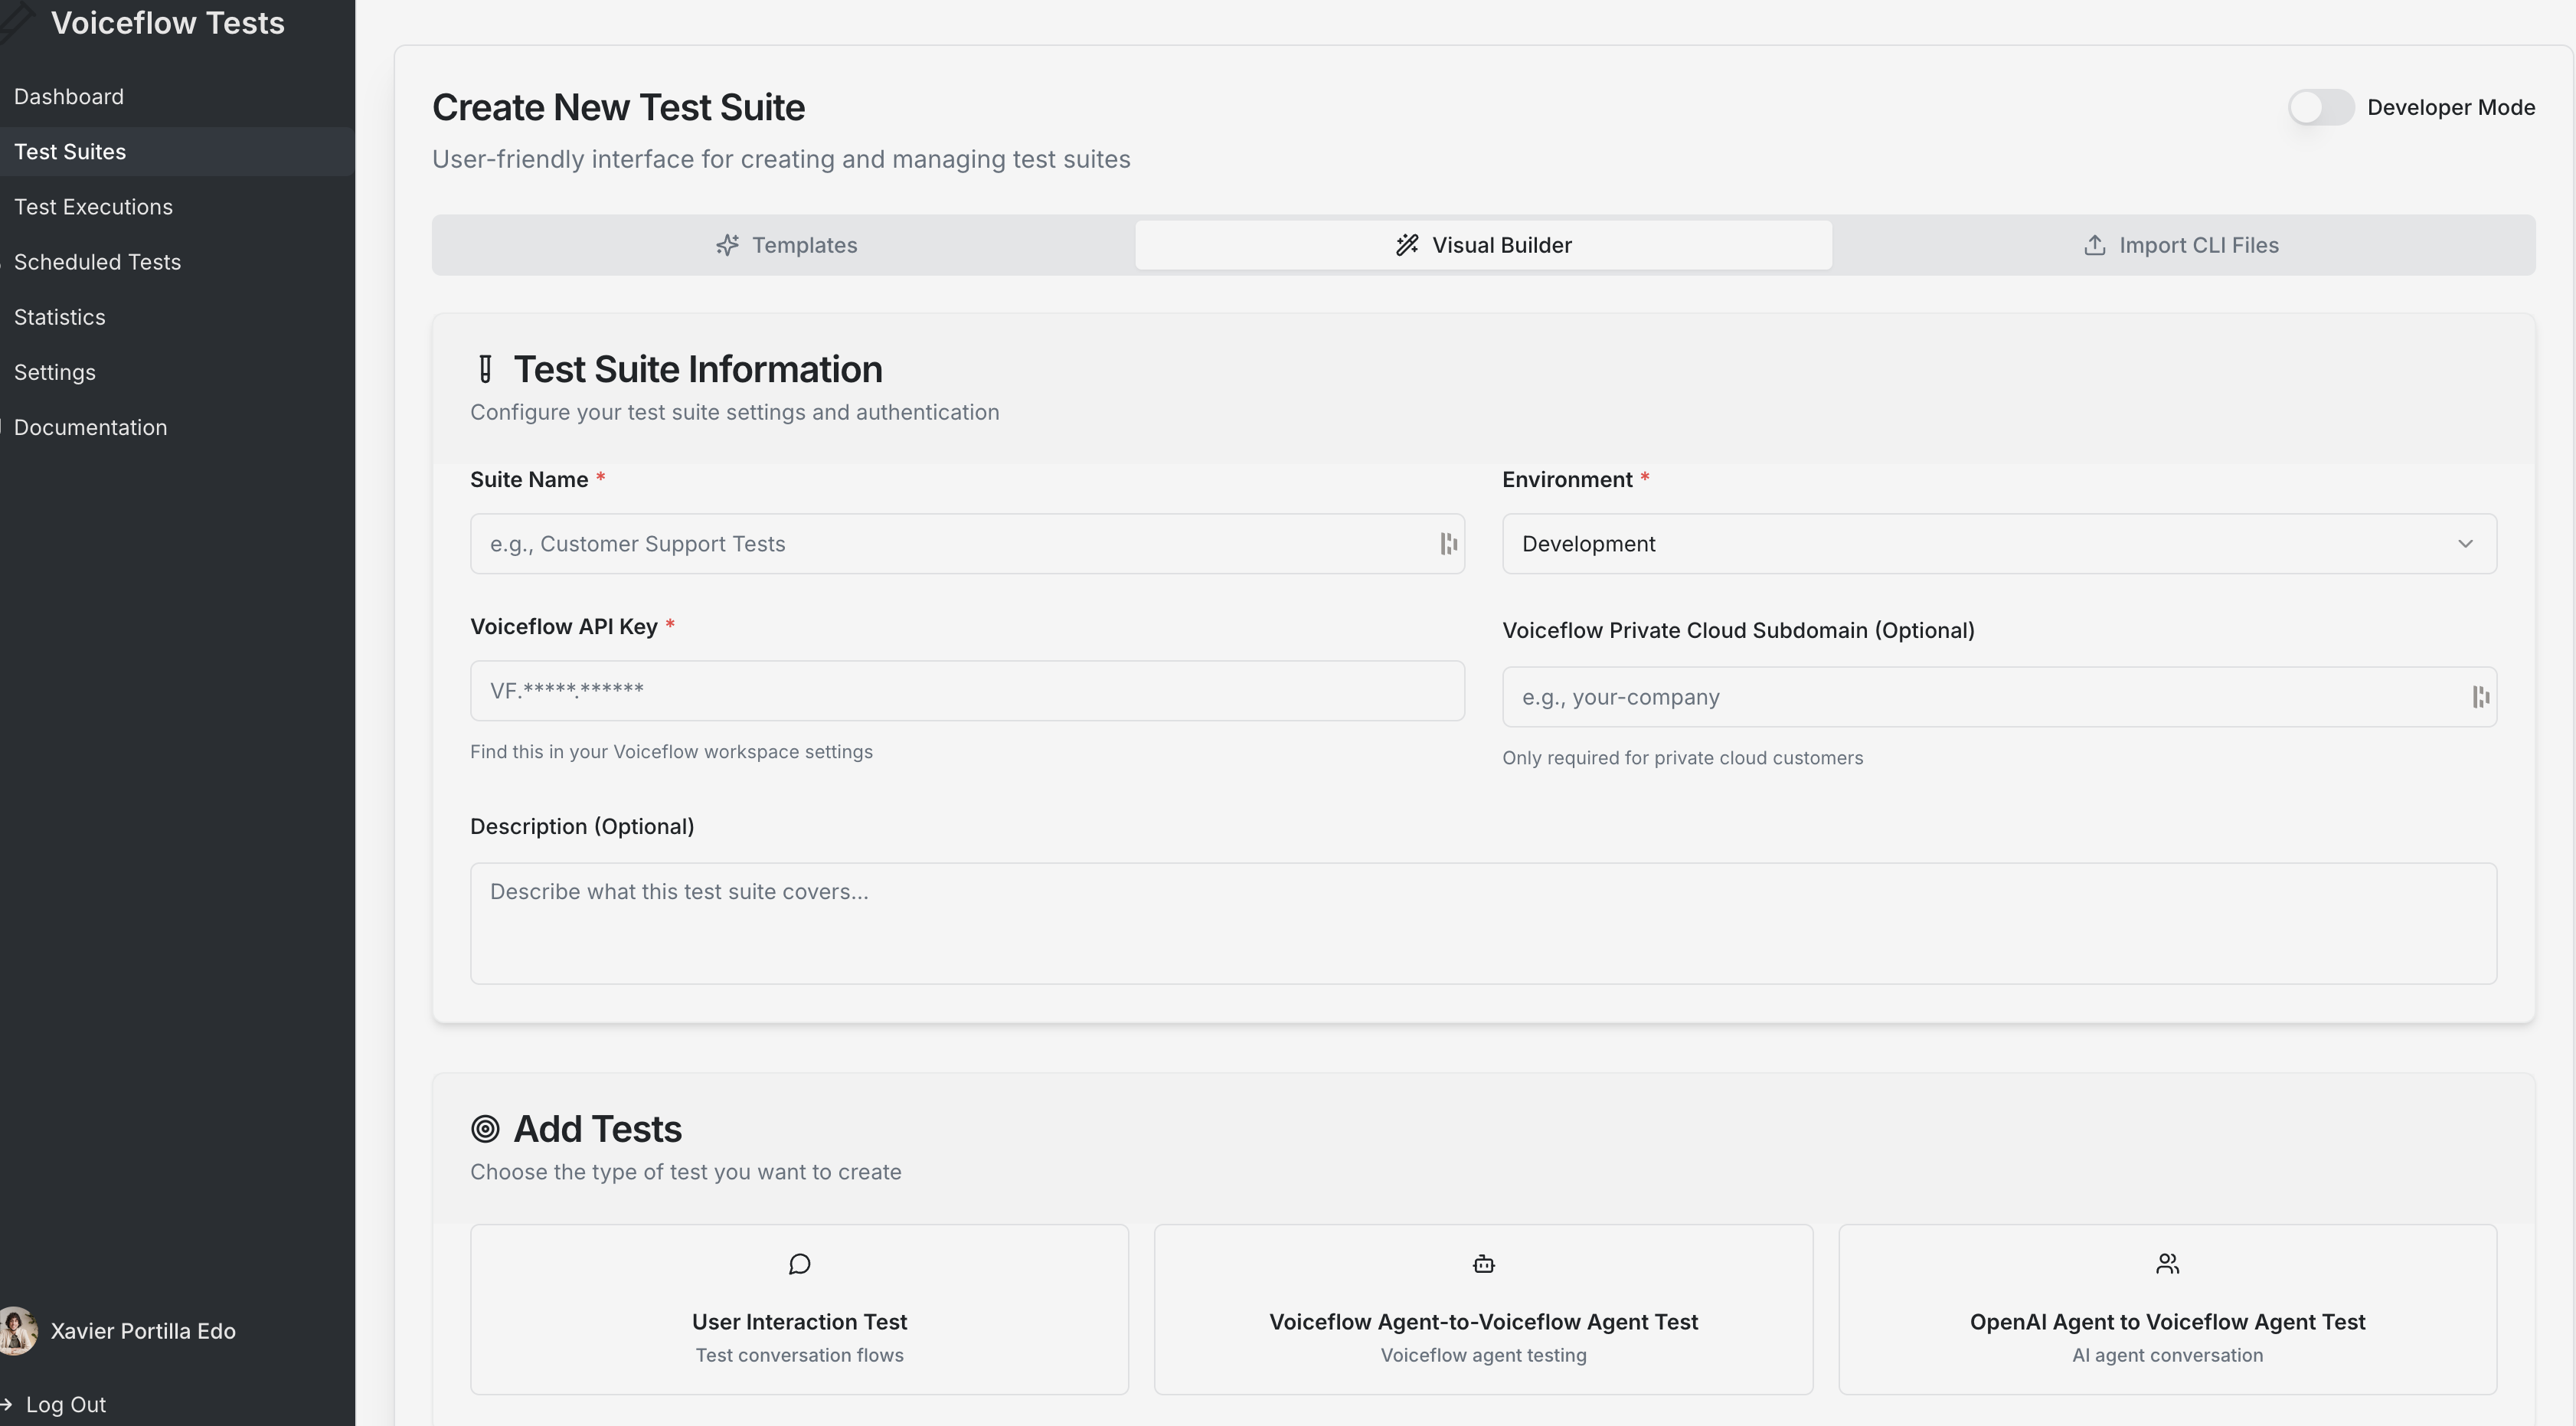
Task: Click the autofill icon in Suite Name field
Action: [1448, 544]
